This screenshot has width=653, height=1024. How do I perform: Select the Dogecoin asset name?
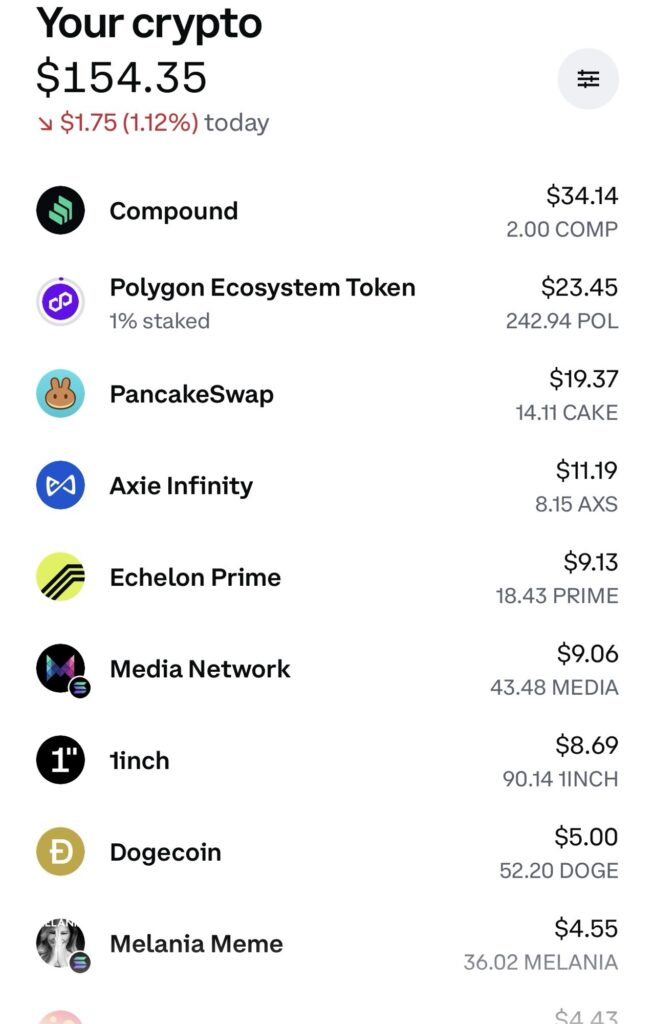pos(165,853)
